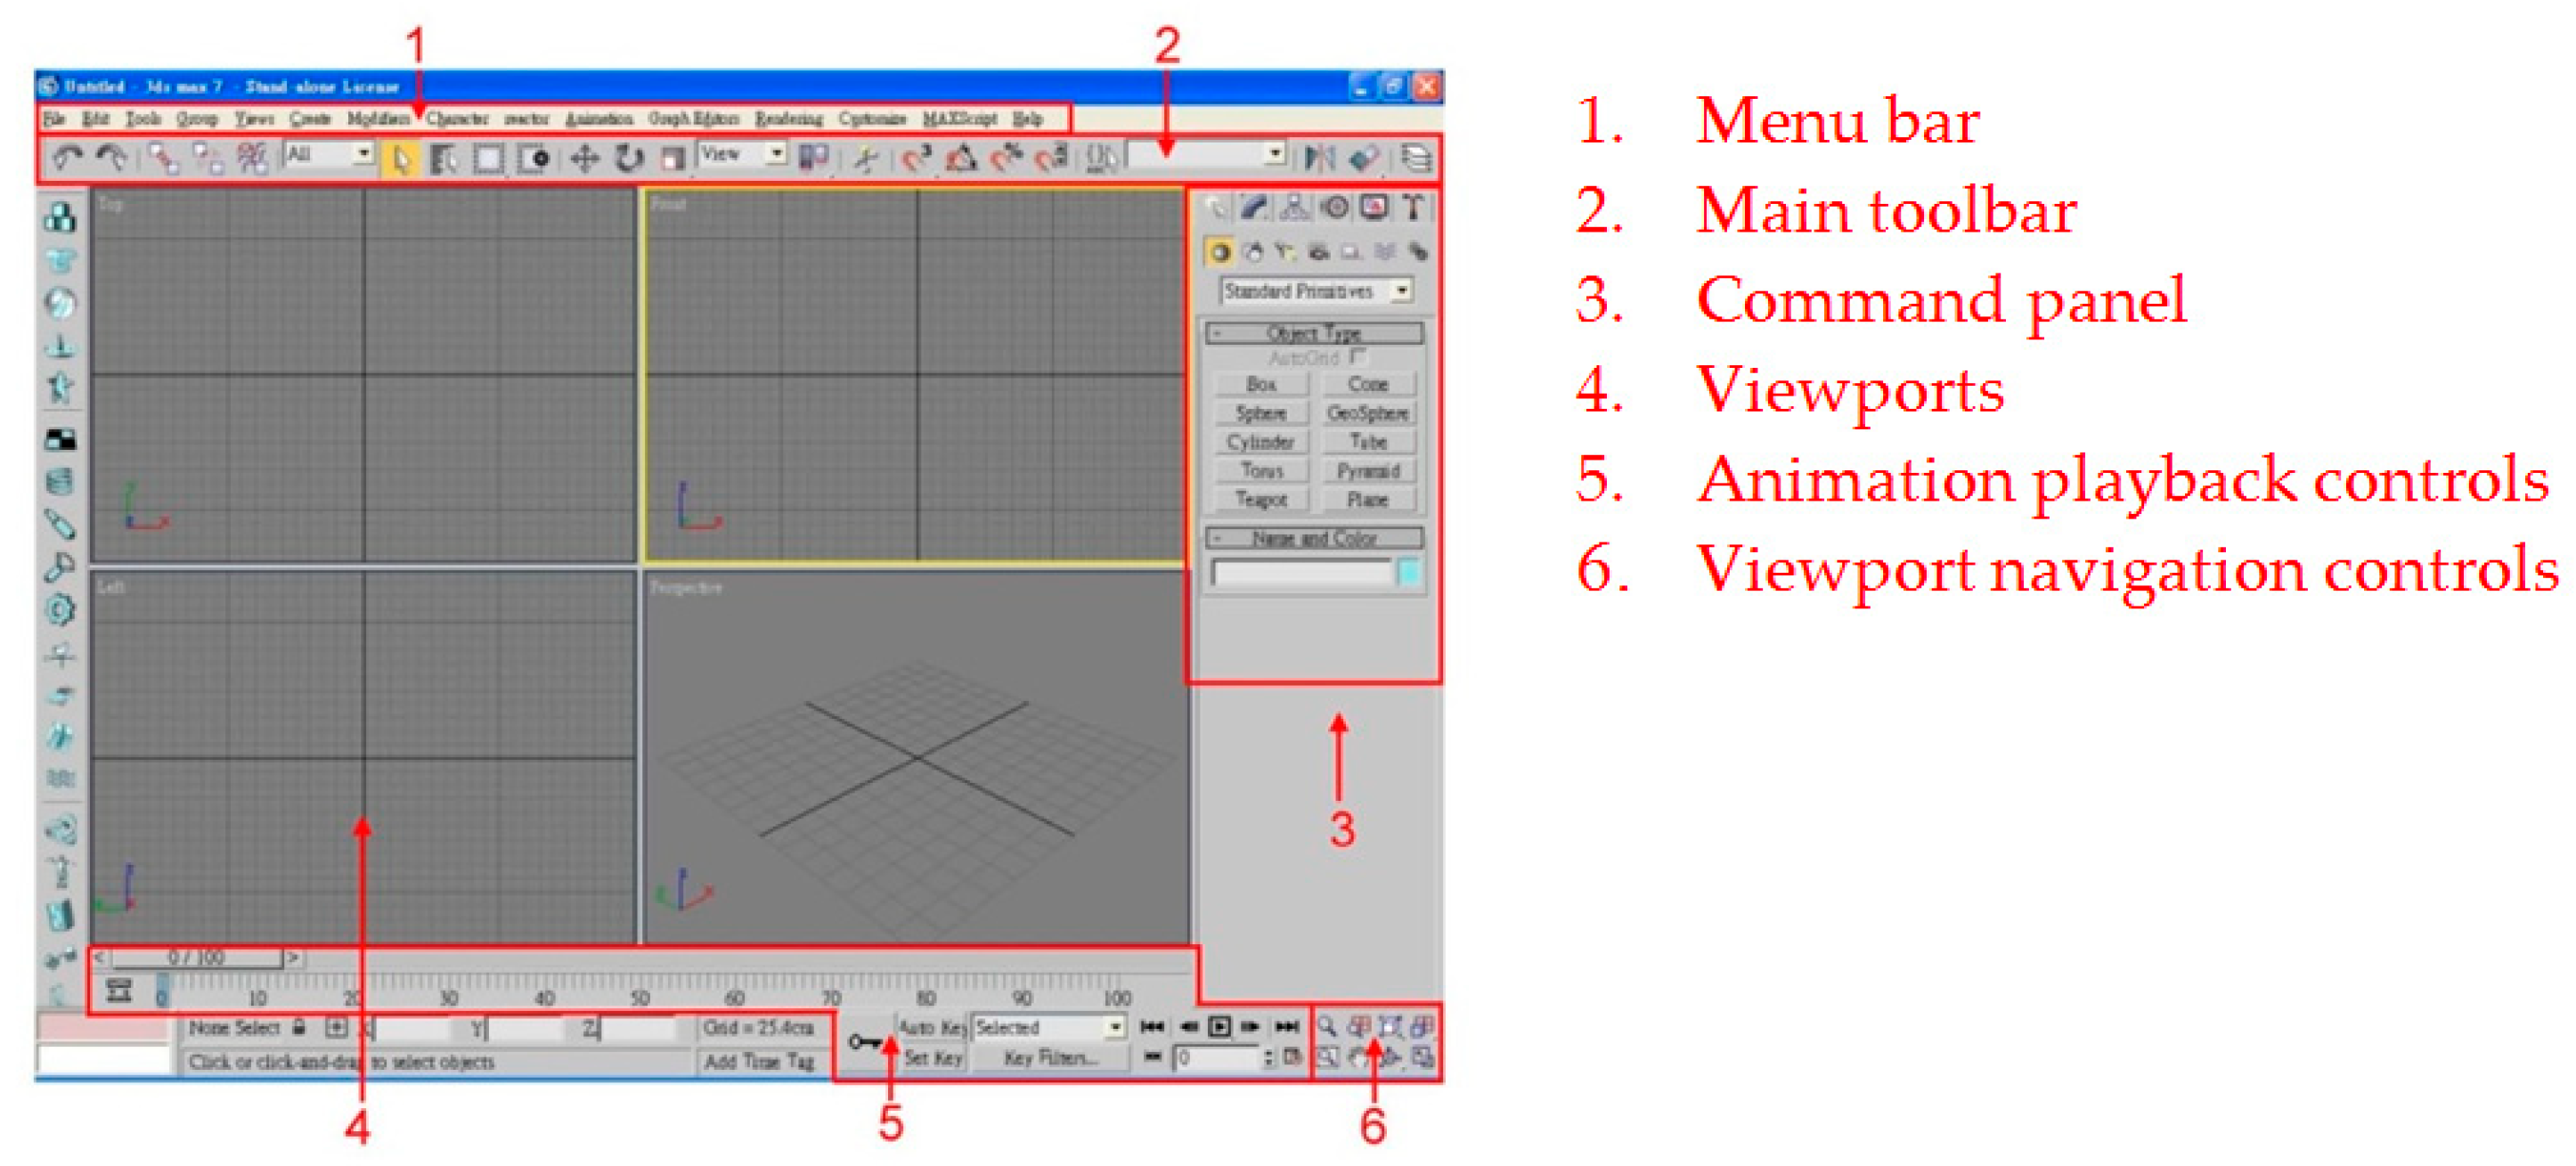Open the All selection filter dropdown
This screenshot has width=2576, height=1166.
click(364, 154)
